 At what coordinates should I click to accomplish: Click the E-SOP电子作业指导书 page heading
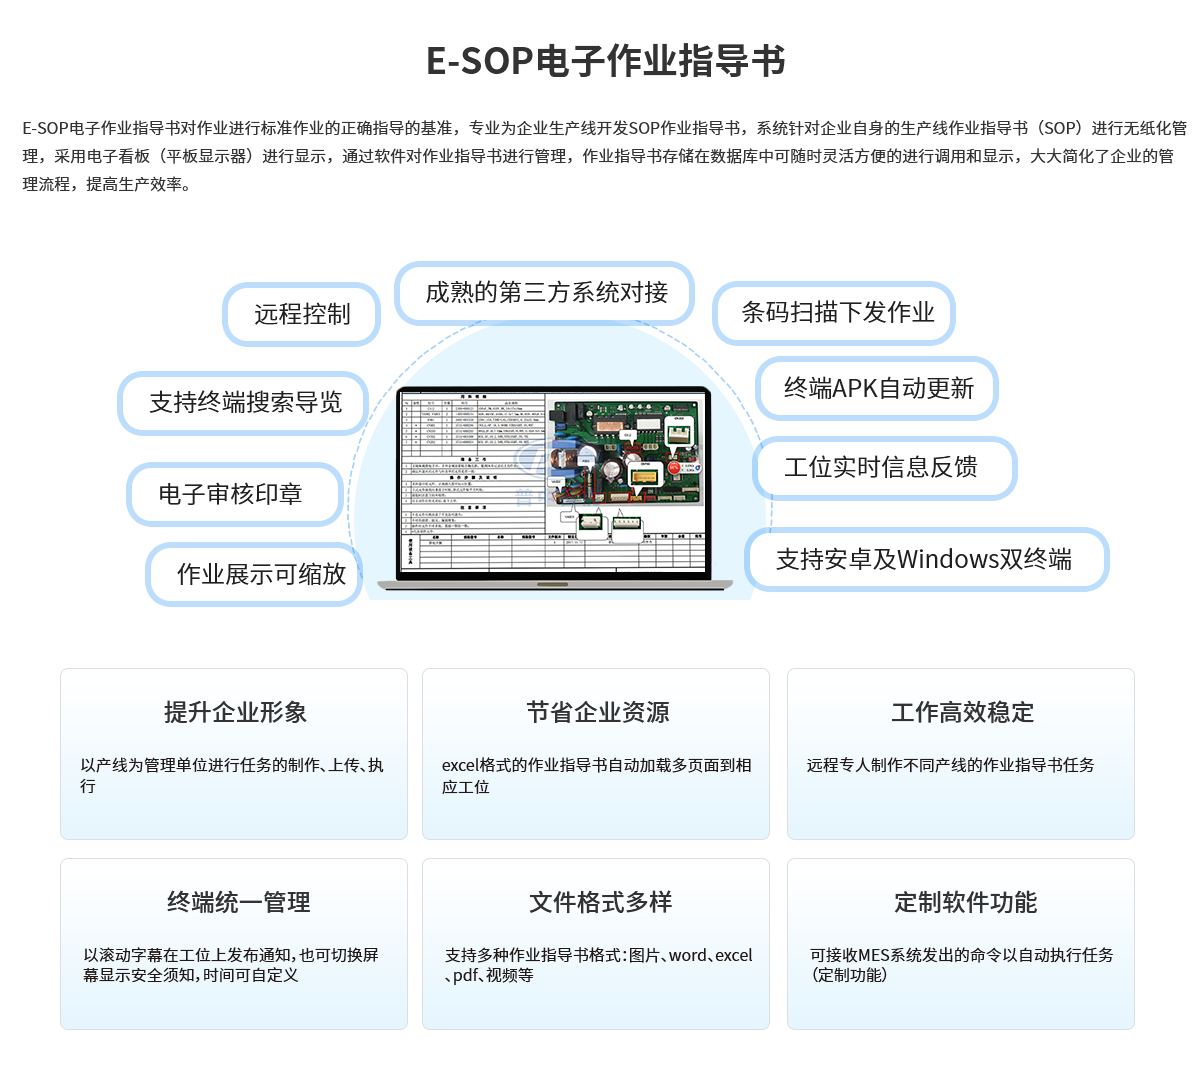coord(606,61)
